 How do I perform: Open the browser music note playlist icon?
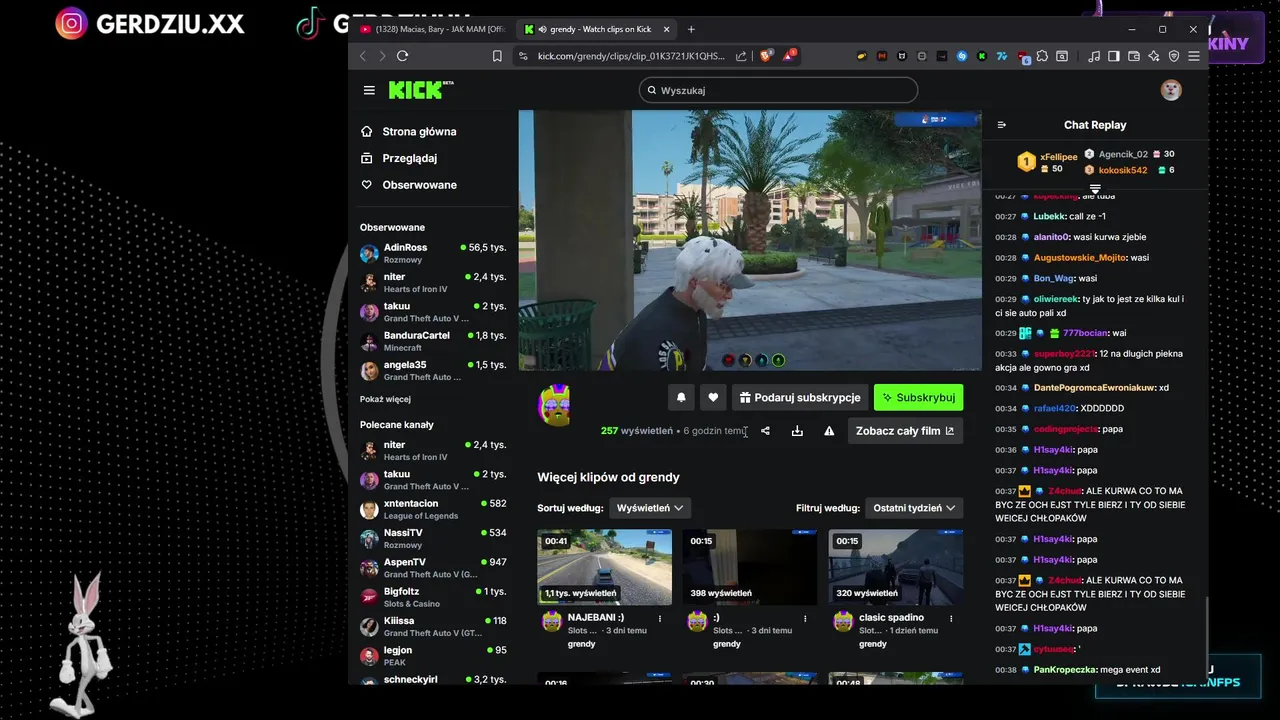click(x=1094, y=56)
